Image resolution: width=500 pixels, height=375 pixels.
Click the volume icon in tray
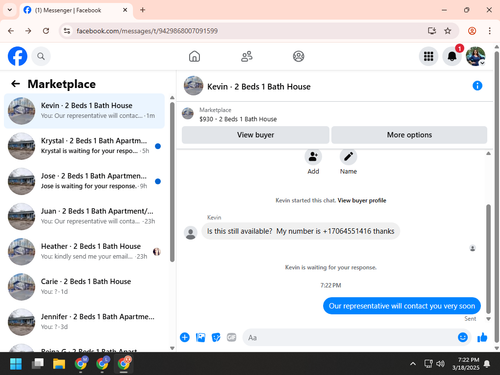tap(440, 364)
